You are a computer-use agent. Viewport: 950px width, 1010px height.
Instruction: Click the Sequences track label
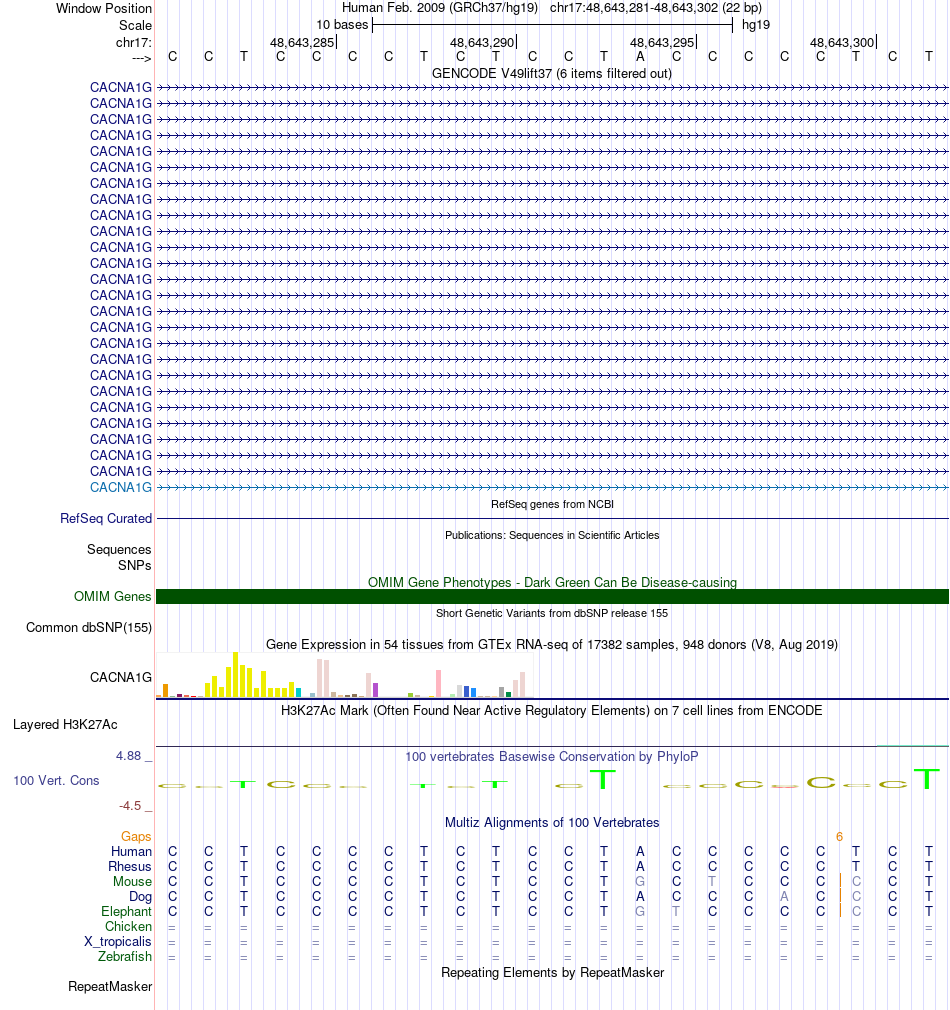pos(119,549)
